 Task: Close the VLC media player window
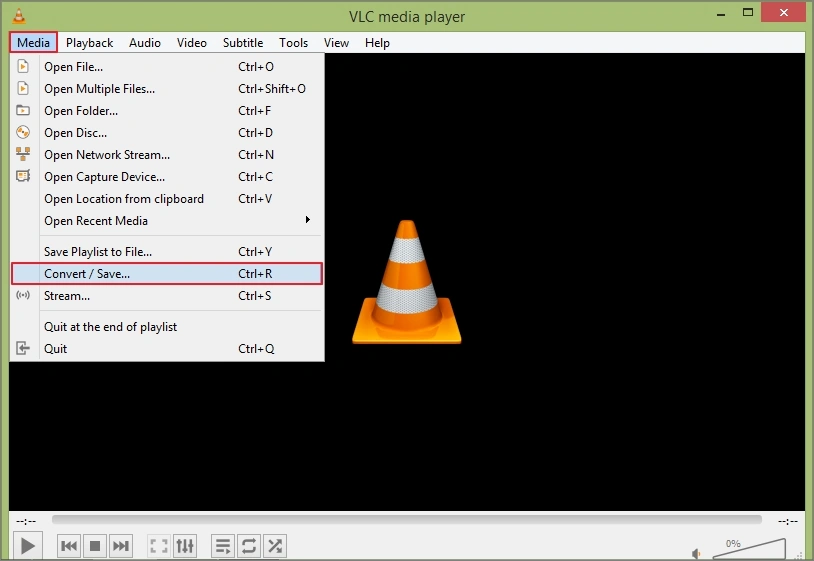point(783,12)
